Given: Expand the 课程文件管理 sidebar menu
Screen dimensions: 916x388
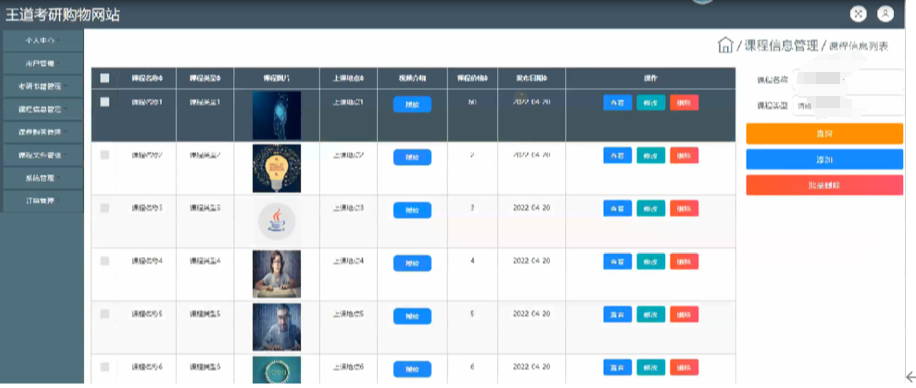Looking at the screenshot, I should (x=42, y=155).
